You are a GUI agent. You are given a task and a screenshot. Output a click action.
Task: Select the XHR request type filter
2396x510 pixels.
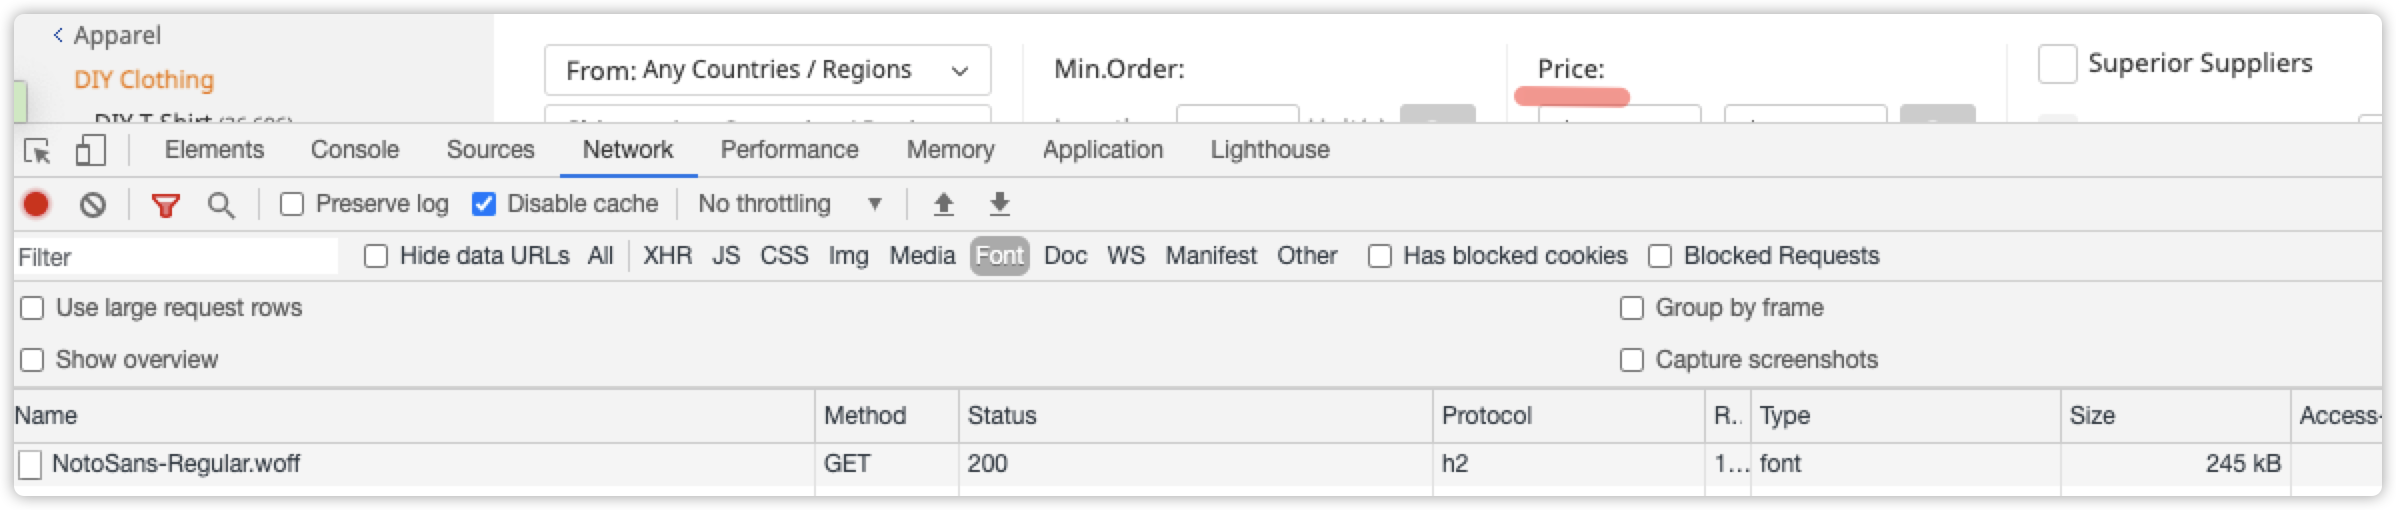(667, 256)
